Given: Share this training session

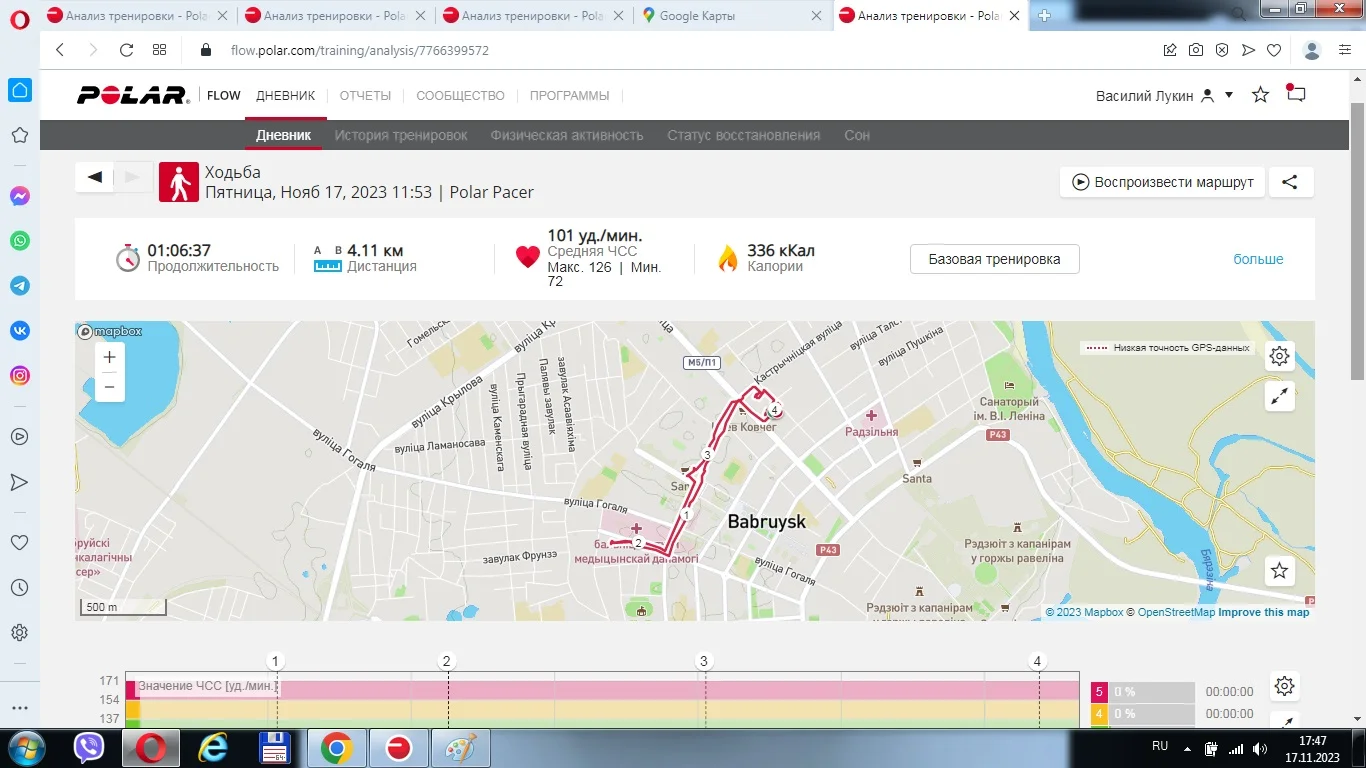Looking at the screenshot, I should click(x=1290, y=182).
